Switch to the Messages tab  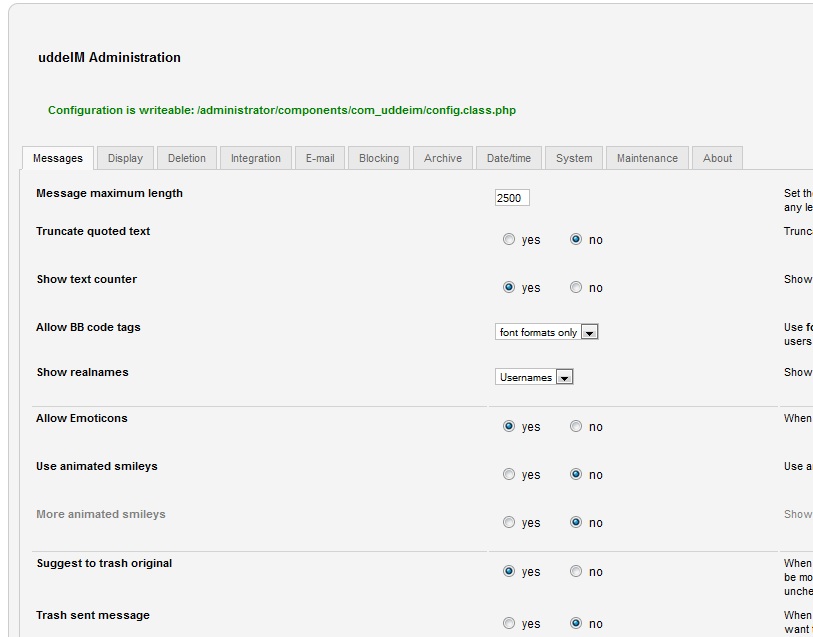coord(58,158)
